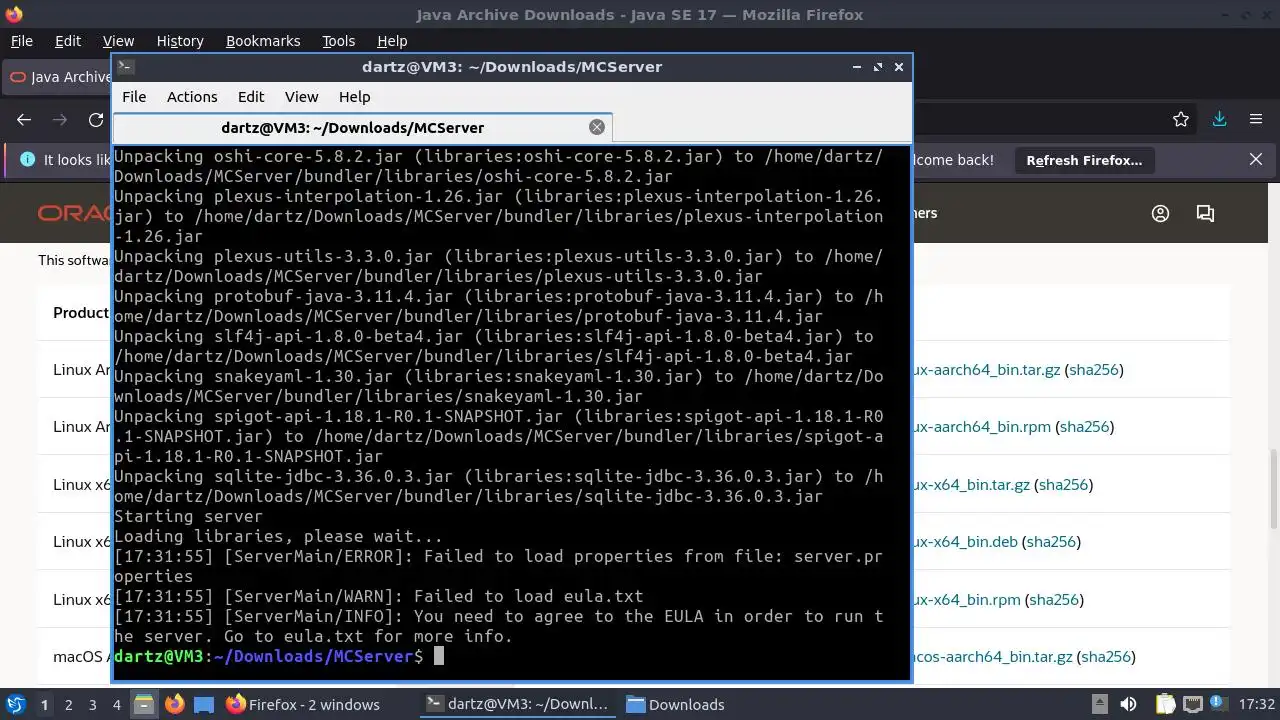Viewport: 1280px width, 720px height.
Task: Open Firefox hamburger application menu
Action: tap(1256, 120)
